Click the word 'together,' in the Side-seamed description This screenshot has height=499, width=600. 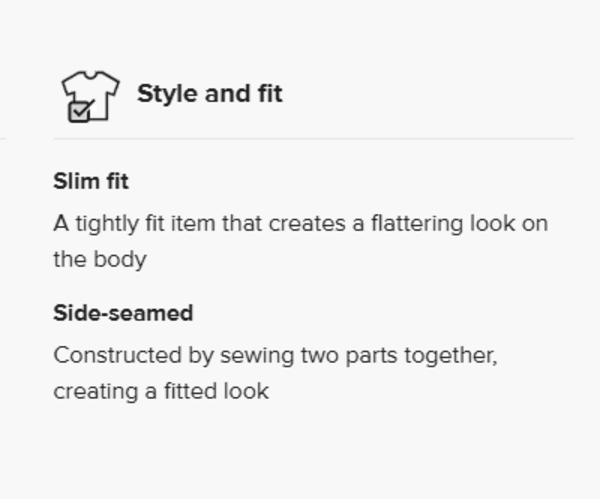(x=451, y=356)
